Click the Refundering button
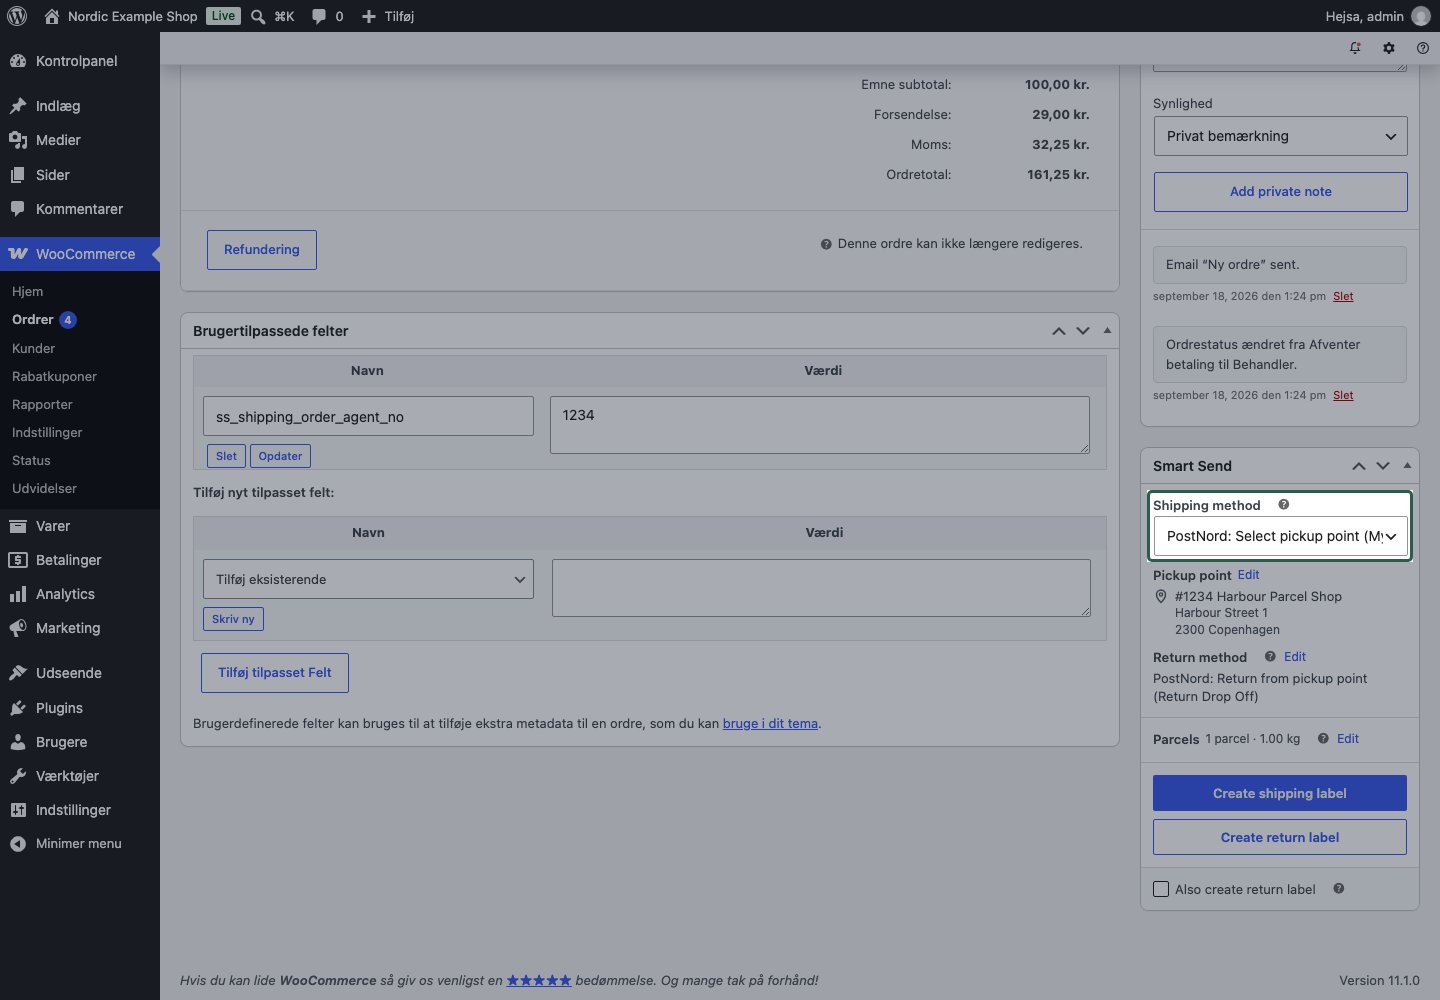The height and width of the screenshot is (1000, 1440). tap(262, 250)
